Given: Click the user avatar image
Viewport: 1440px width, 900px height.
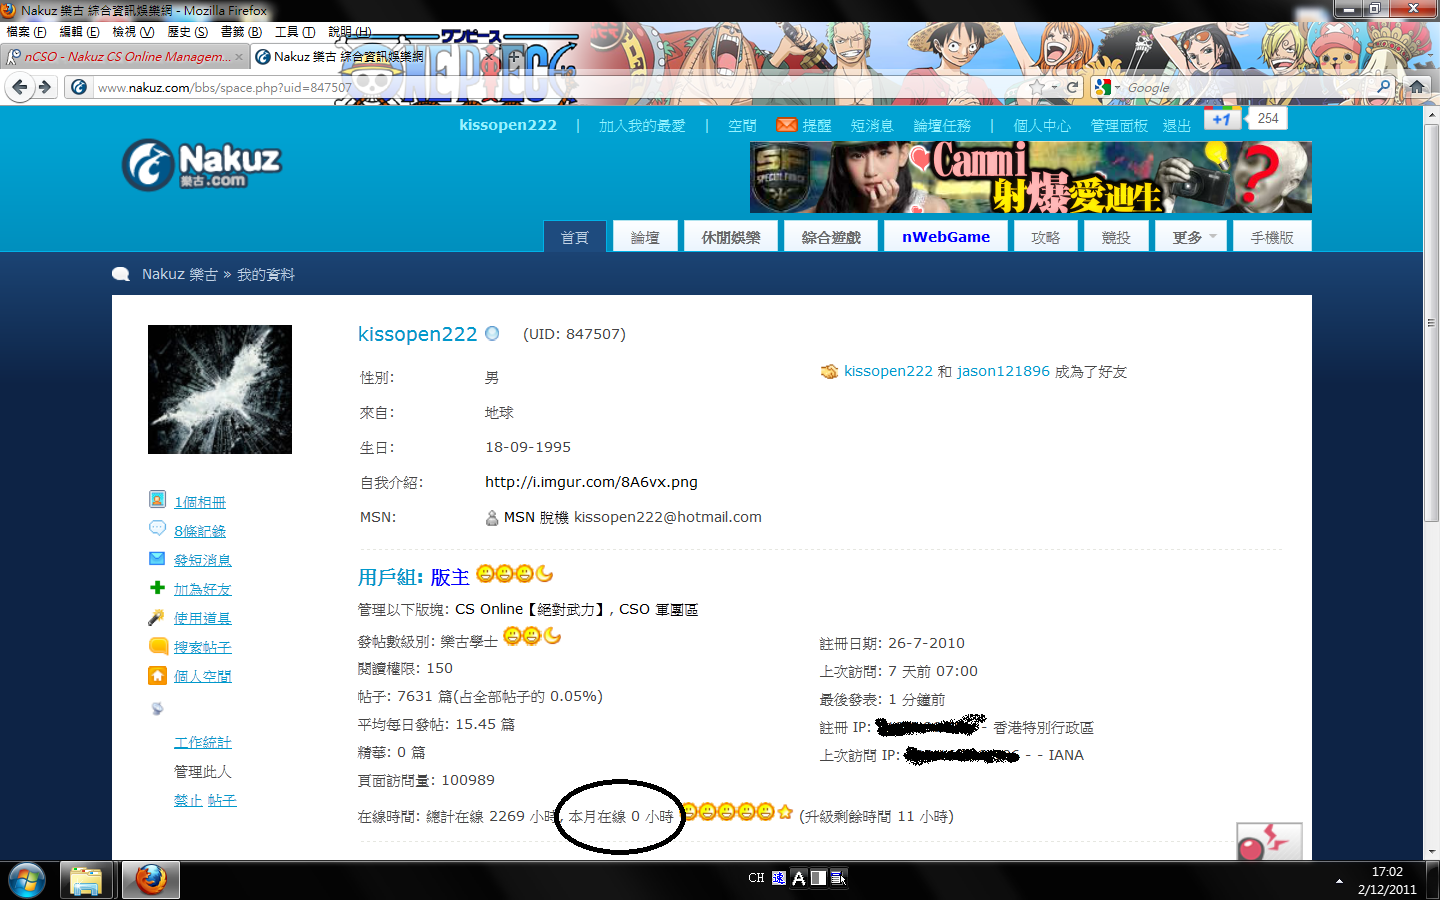Looking at the screenshot, I should pos(220,389).
